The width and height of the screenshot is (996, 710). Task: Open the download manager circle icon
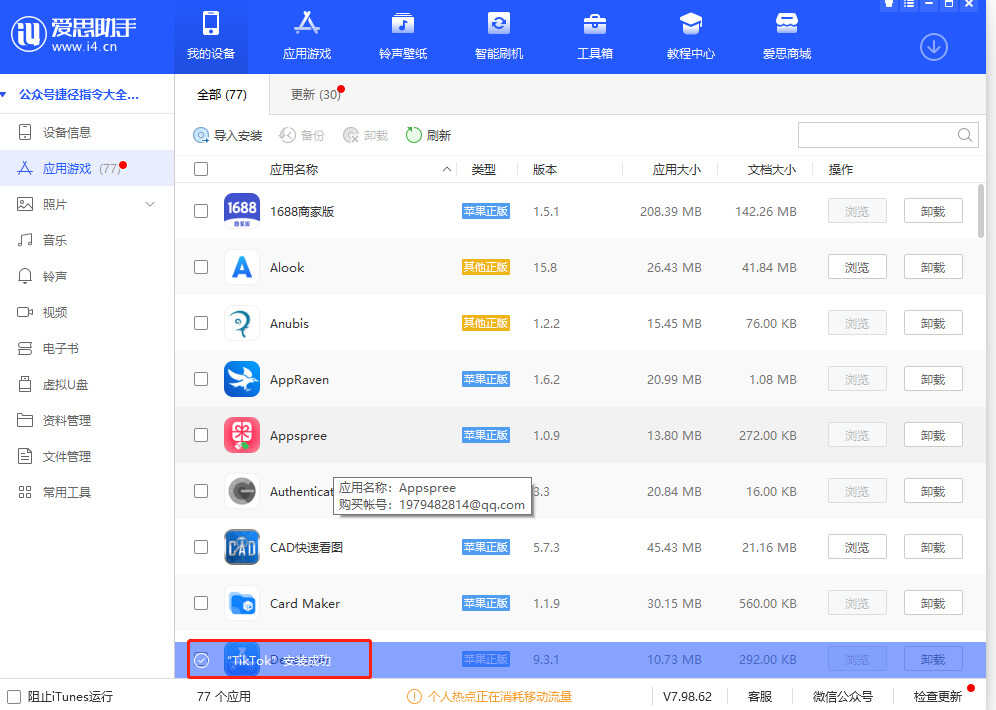click(x=933, y=47)
